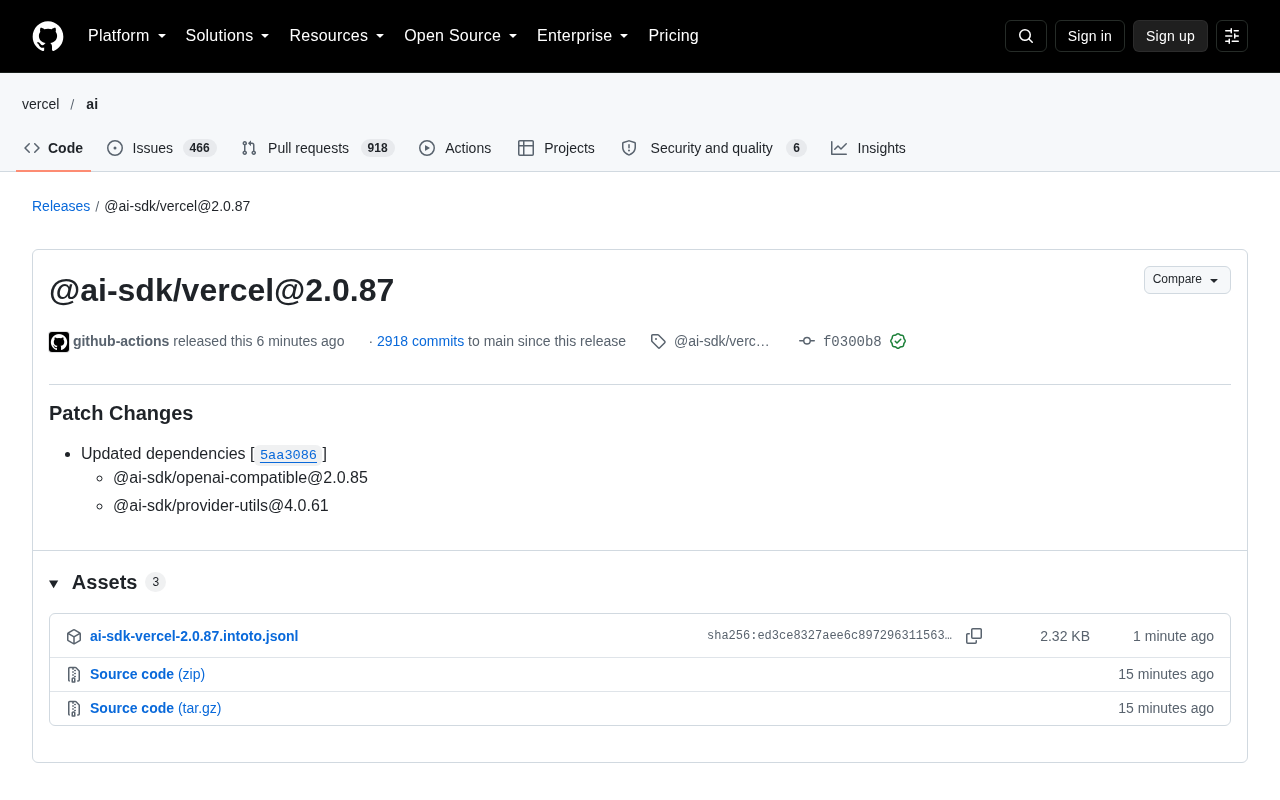Click @ai-sdk/provider-utils@4.0.61 list item

tap(221, 506)
